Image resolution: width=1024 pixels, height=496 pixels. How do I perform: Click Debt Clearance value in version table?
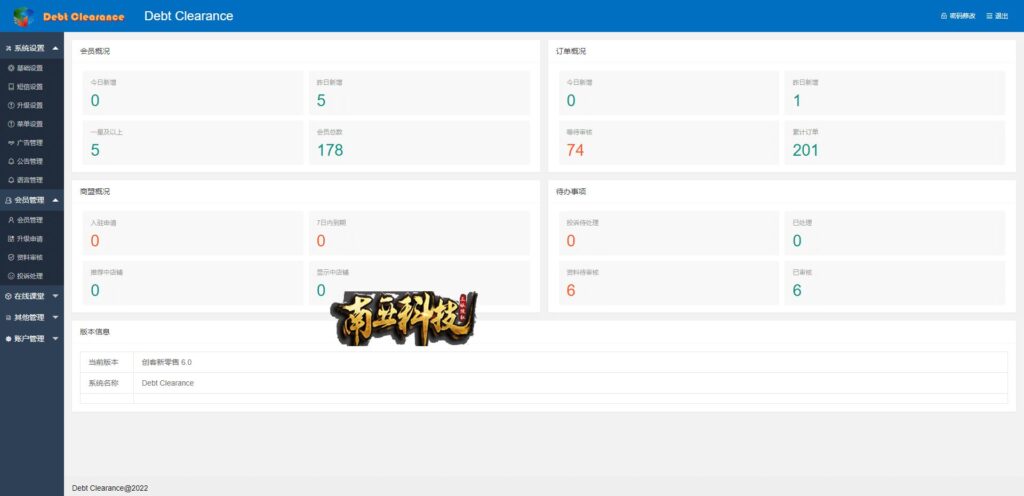pos(168,383)
